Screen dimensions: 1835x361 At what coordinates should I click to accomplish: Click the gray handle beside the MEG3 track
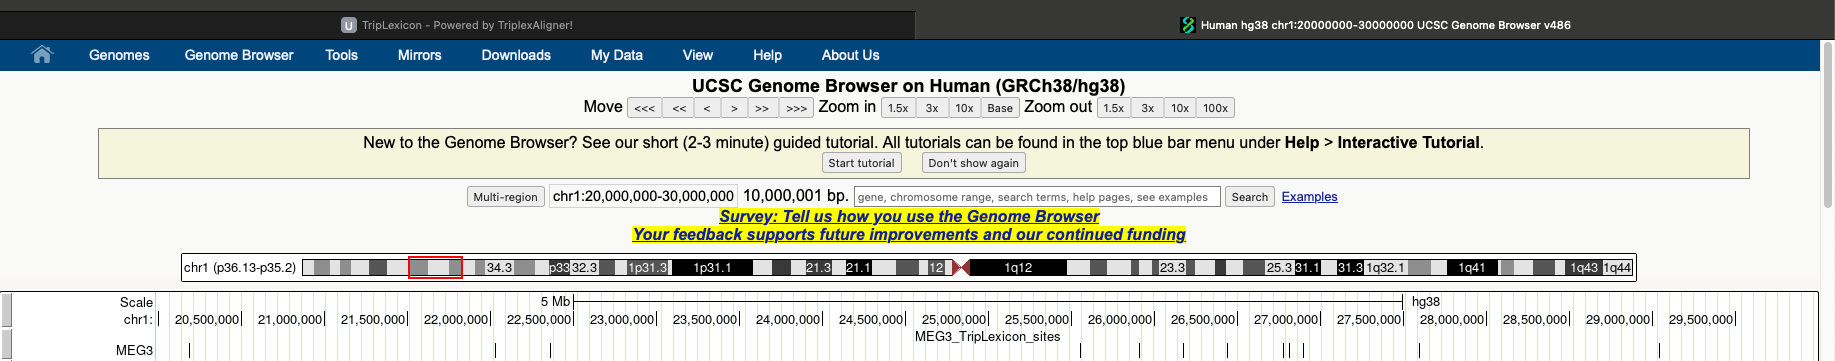tap(6, 345)
